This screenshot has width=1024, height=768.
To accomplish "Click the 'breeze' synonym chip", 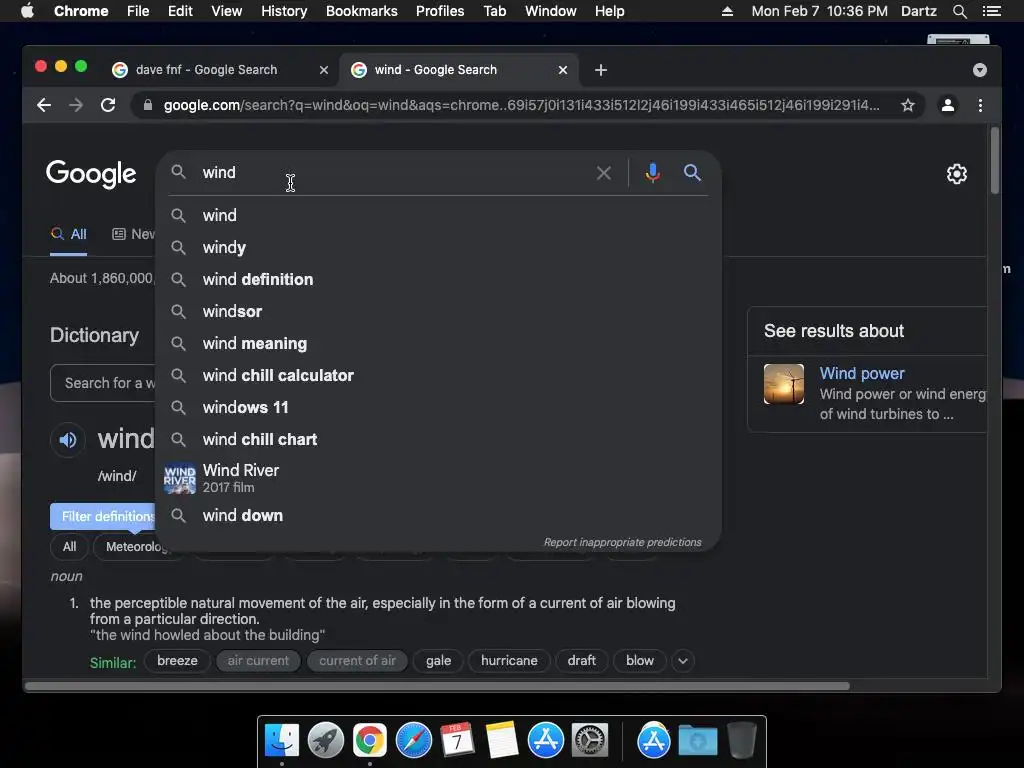I will click(177, 661).
